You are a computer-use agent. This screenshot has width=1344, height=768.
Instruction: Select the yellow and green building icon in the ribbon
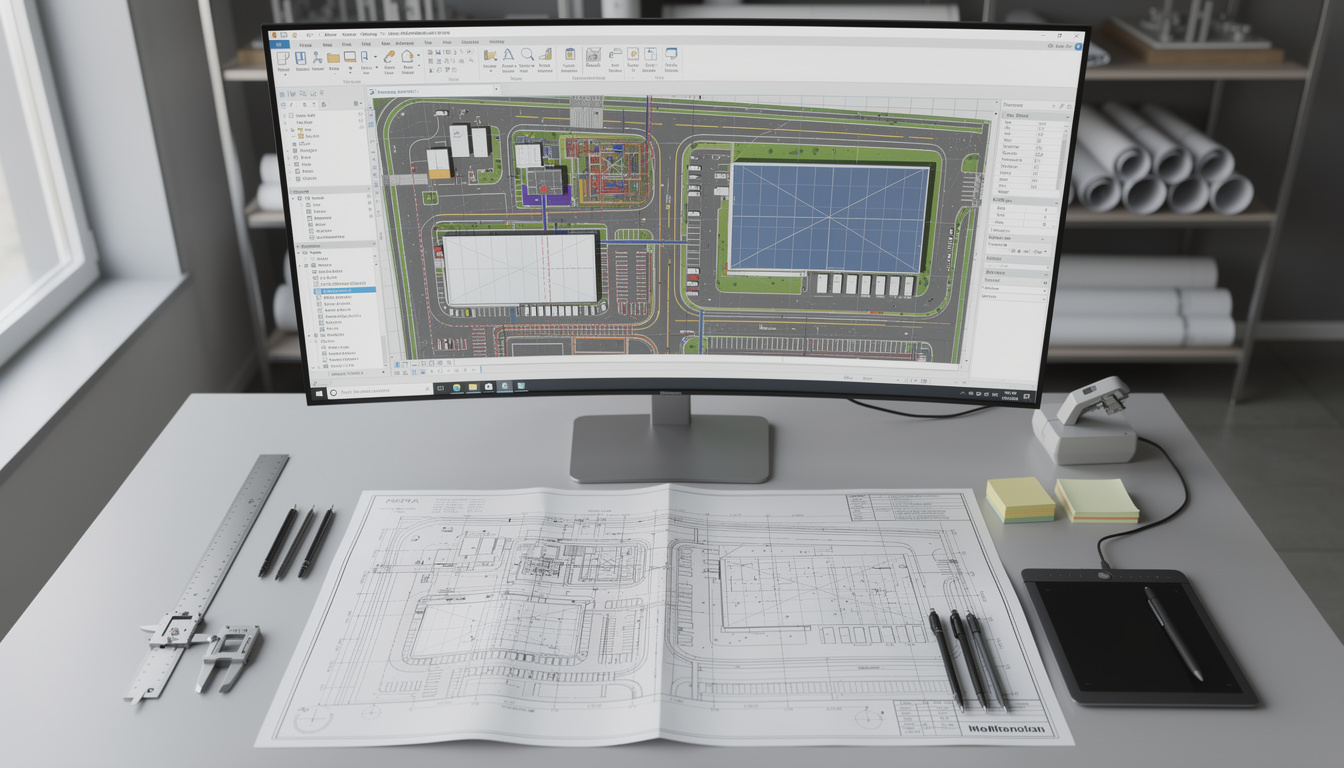pyautogui.click(x=545, y=55)
